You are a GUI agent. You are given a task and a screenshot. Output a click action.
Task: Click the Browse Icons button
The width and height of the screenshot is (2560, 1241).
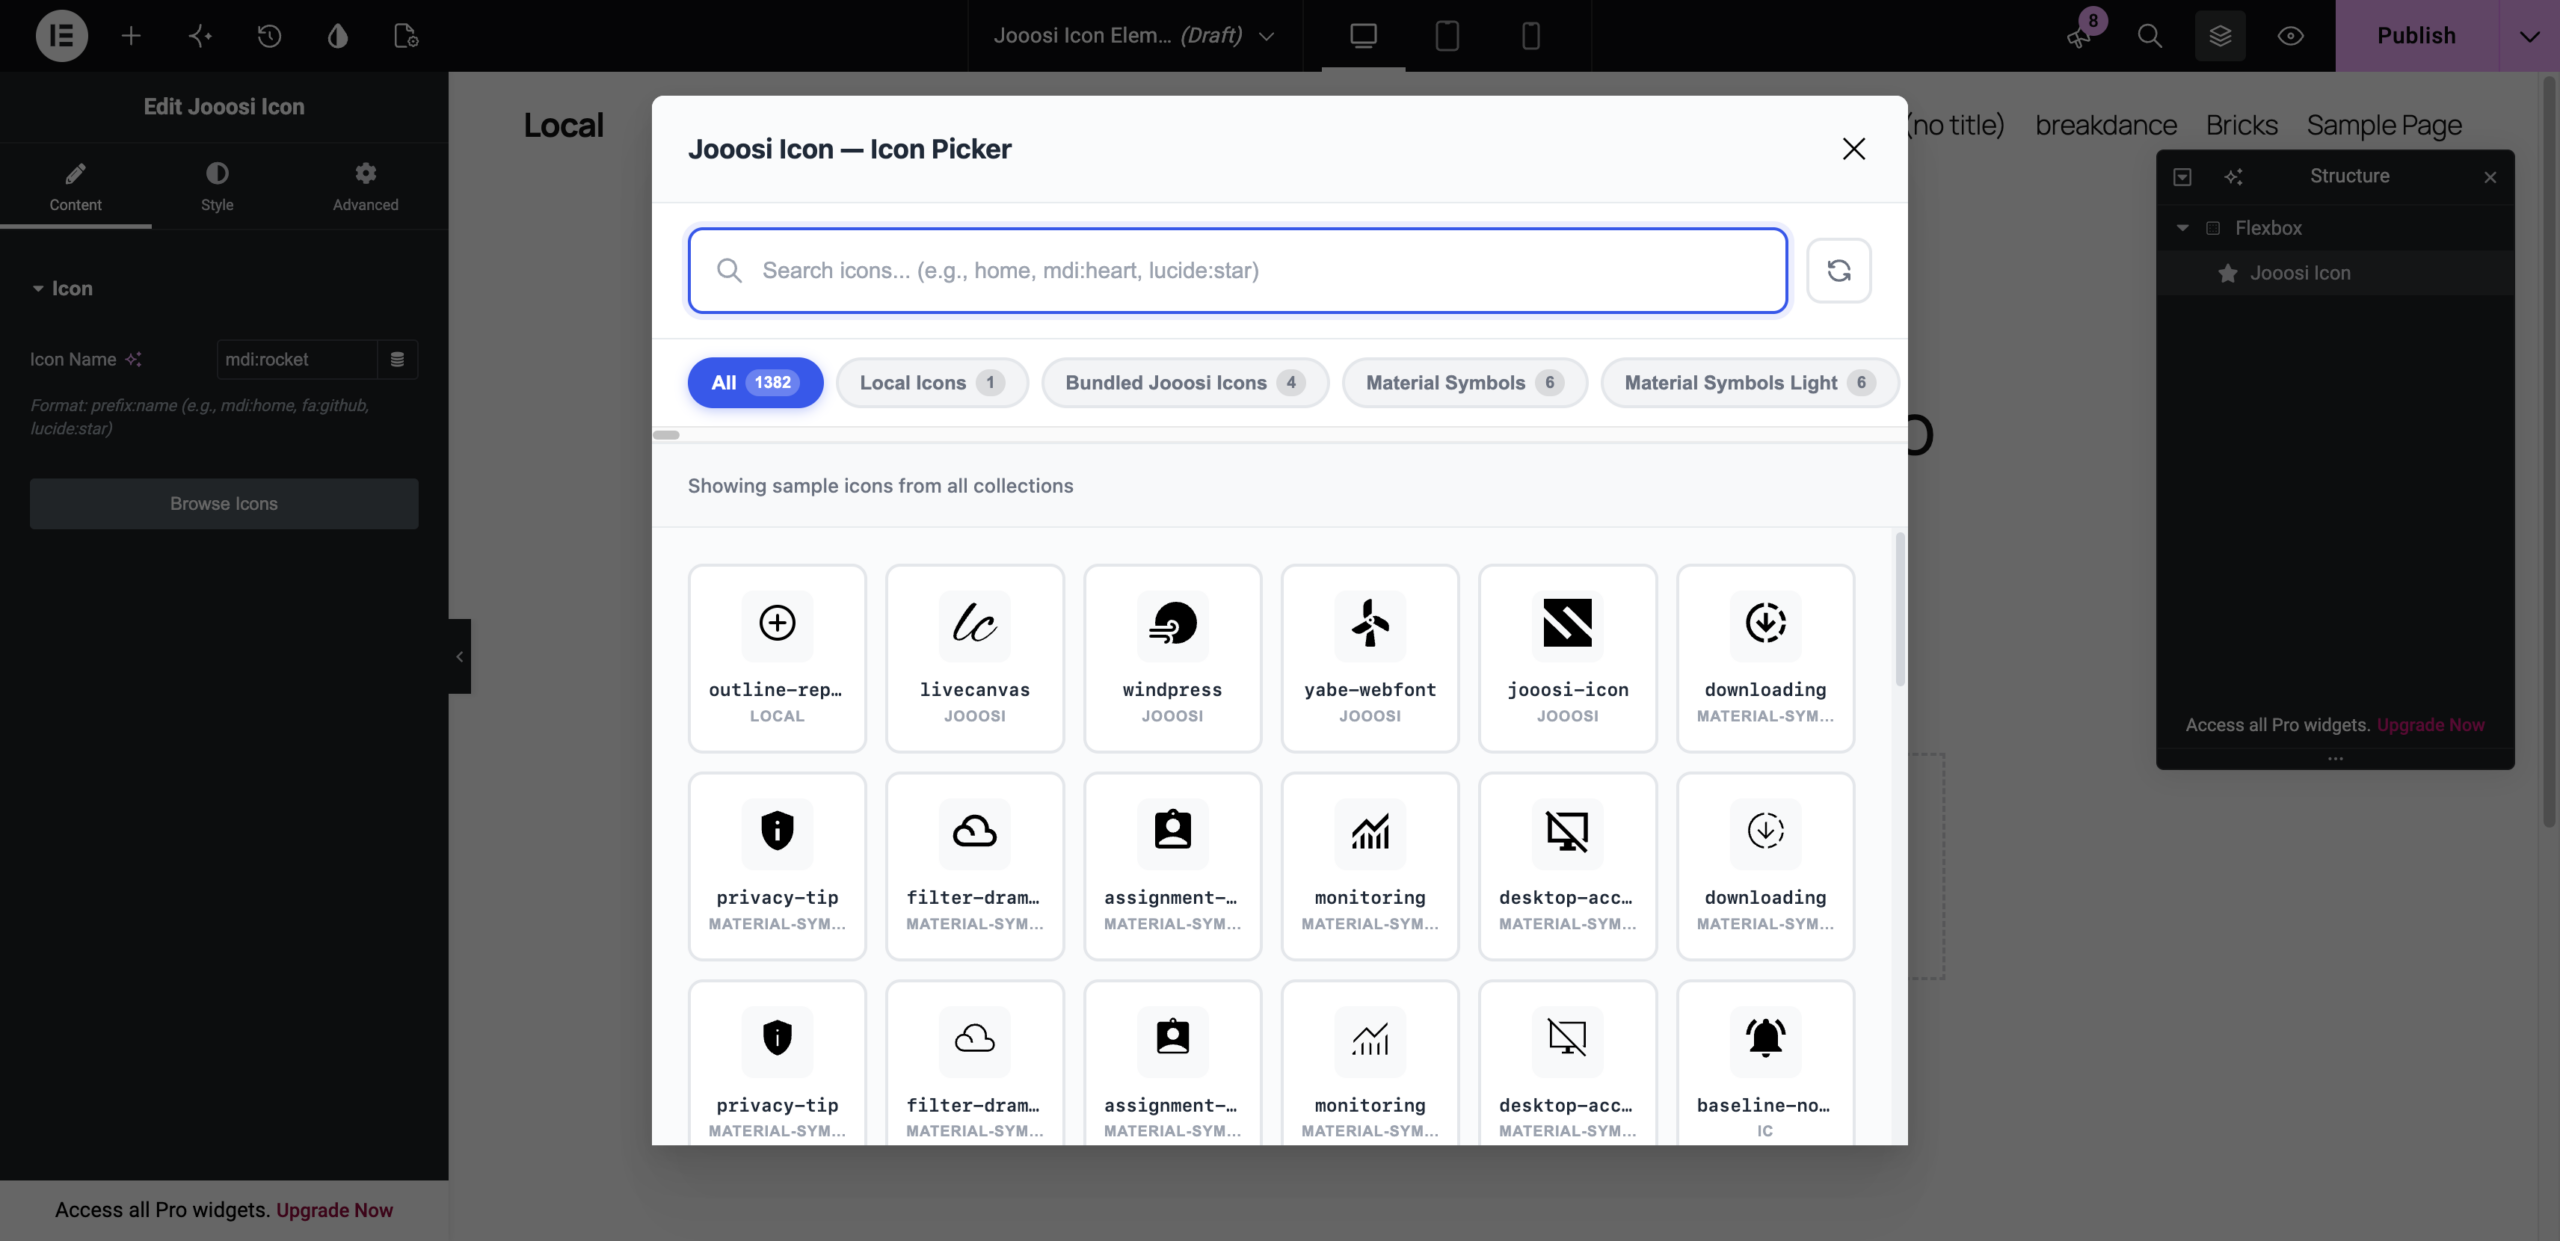pyautogui.click(x=224, y=503)
